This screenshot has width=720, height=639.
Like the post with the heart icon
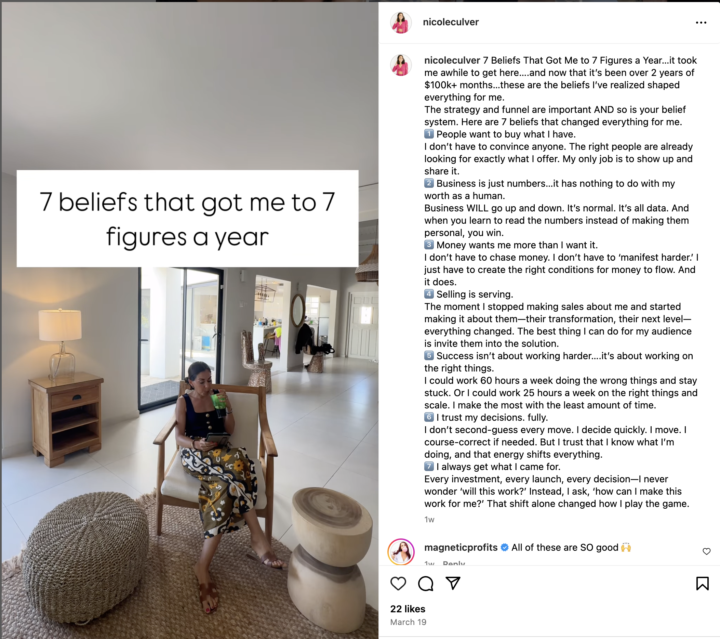(x=398, y=583)
